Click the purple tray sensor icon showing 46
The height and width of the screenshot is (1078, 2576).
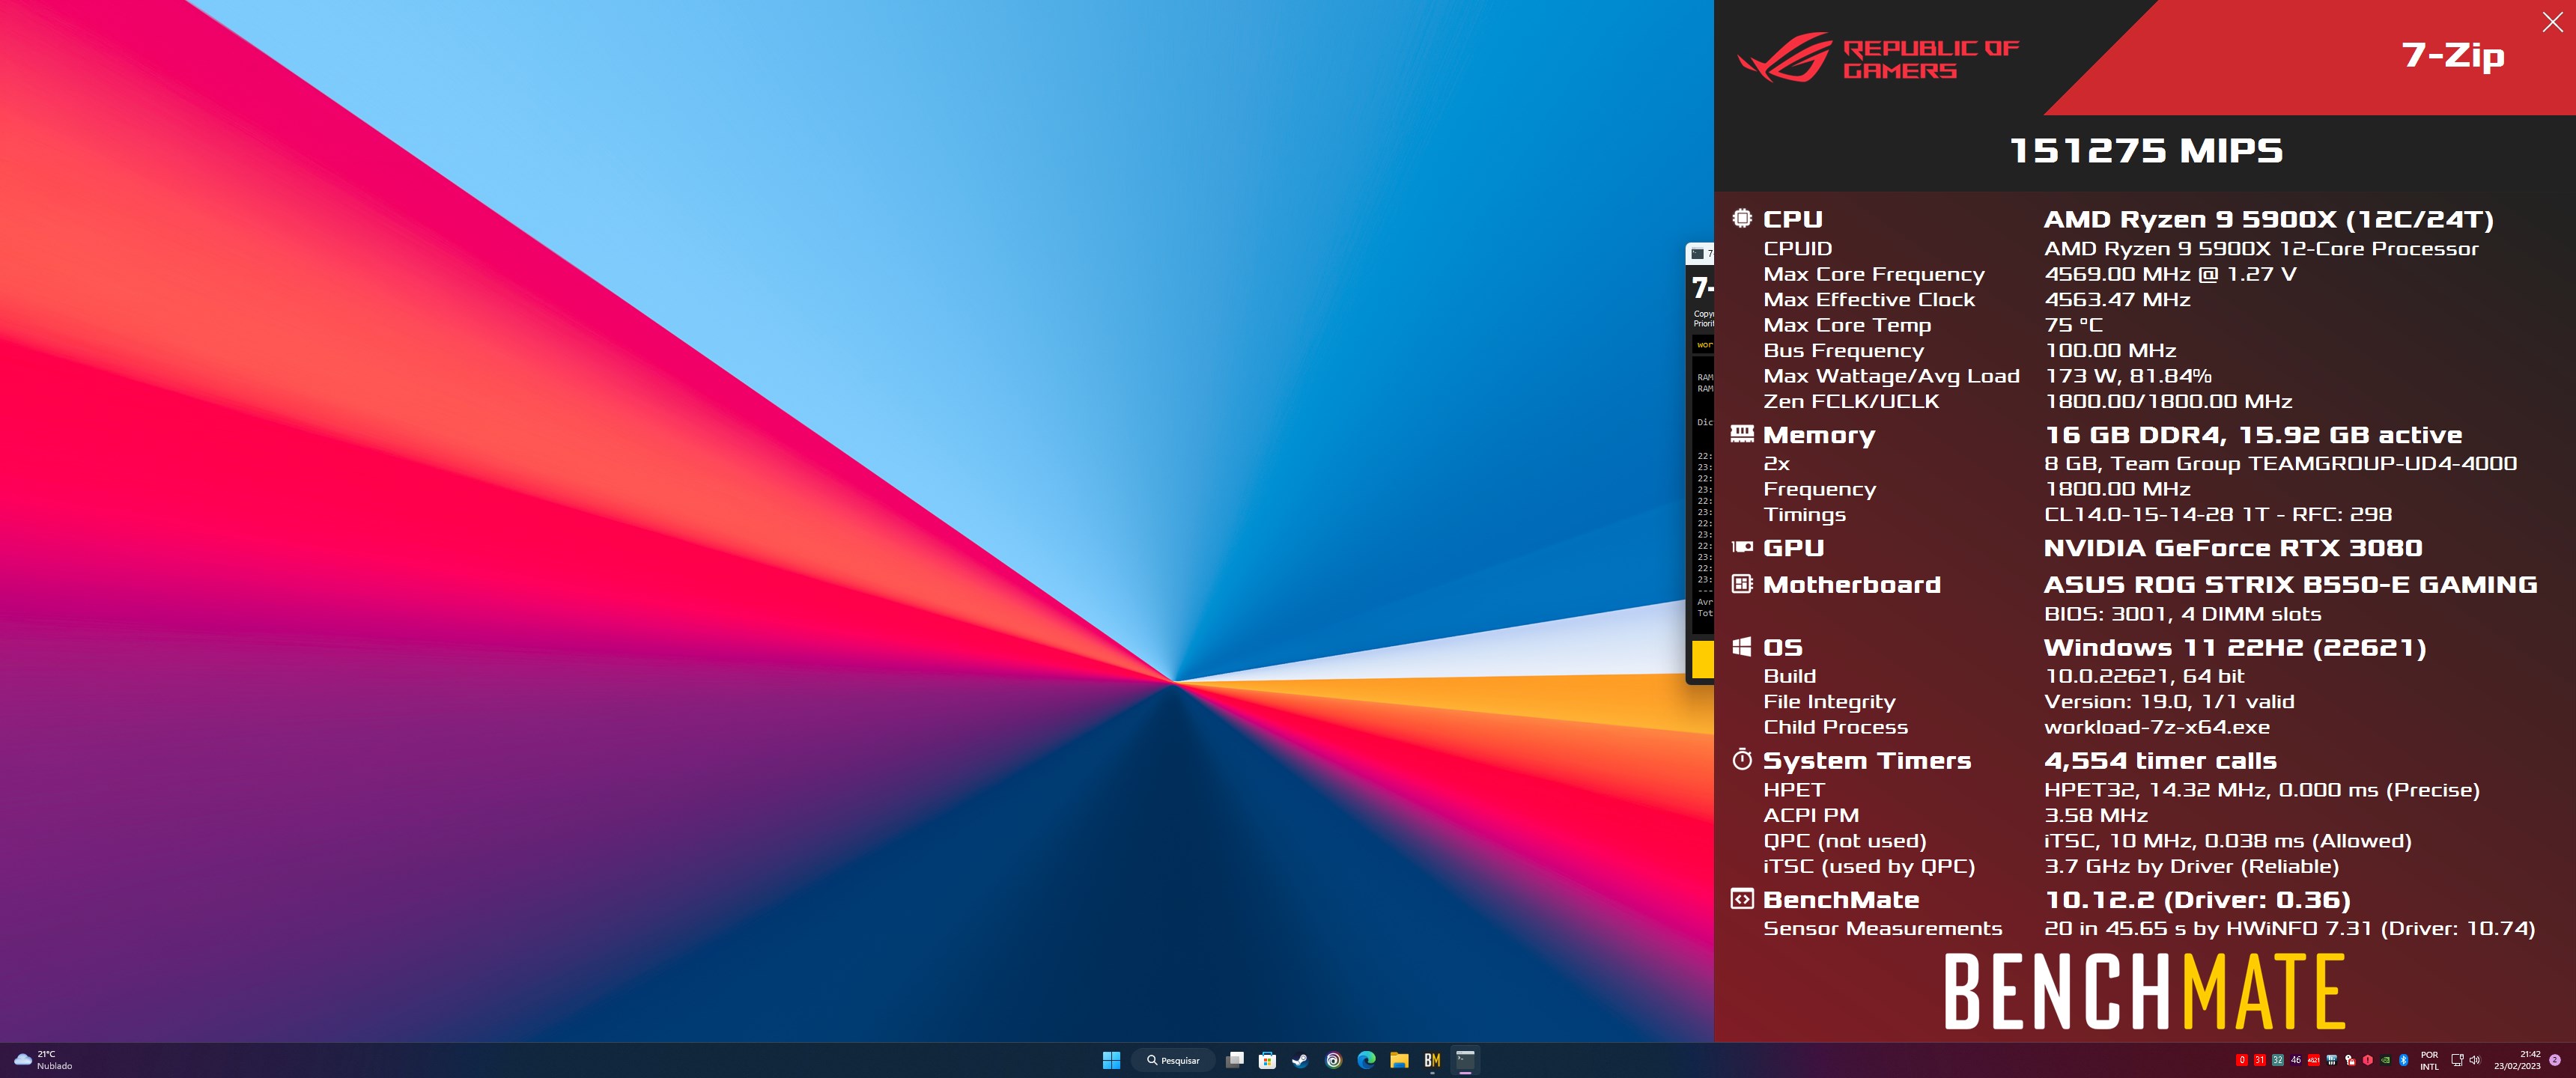point(2296,1060)
